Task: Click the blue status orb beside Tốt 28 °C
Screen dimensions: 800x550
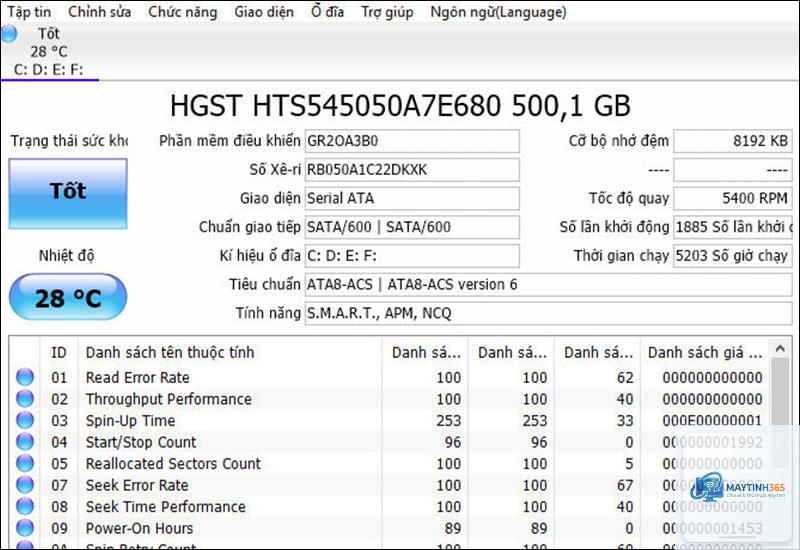Action: (x=9, y=34)
